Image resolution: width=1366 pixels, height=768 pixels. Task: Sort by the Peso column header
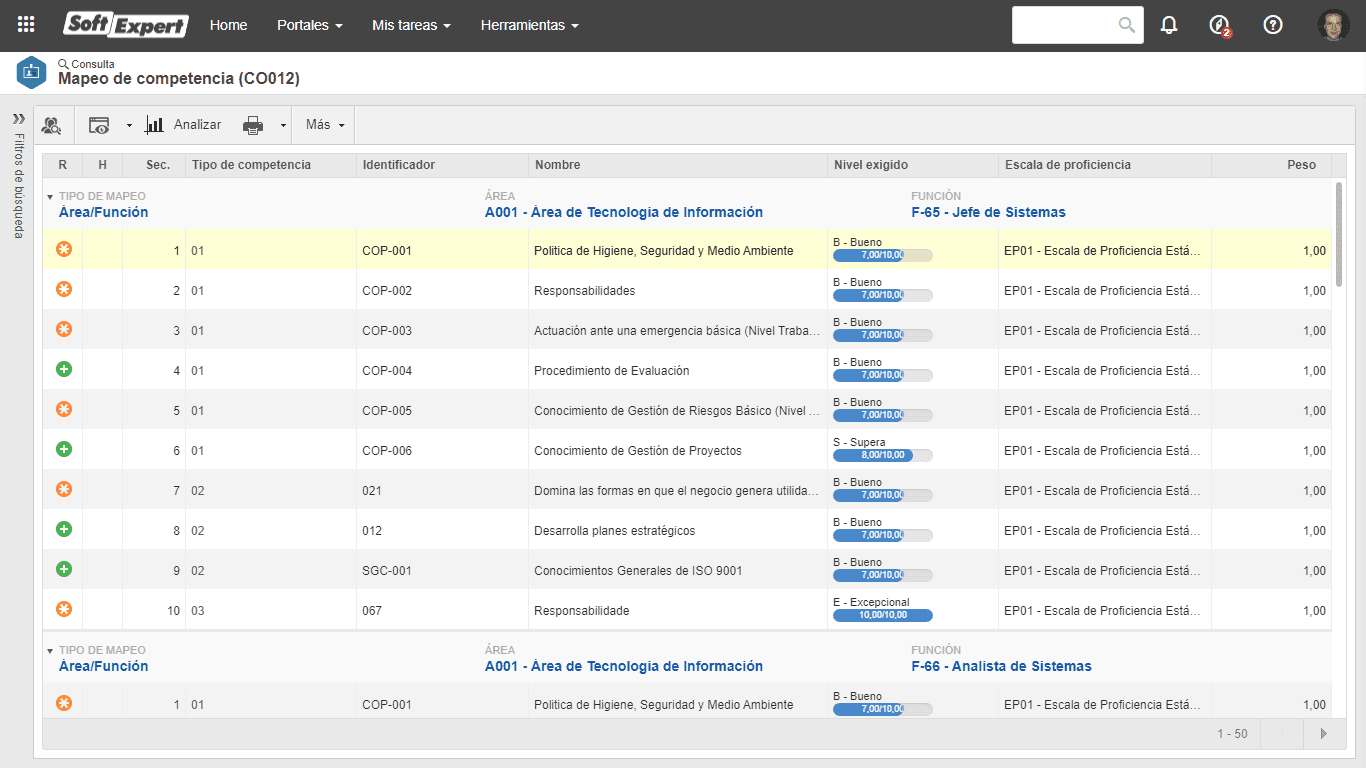click(1271, 165)
